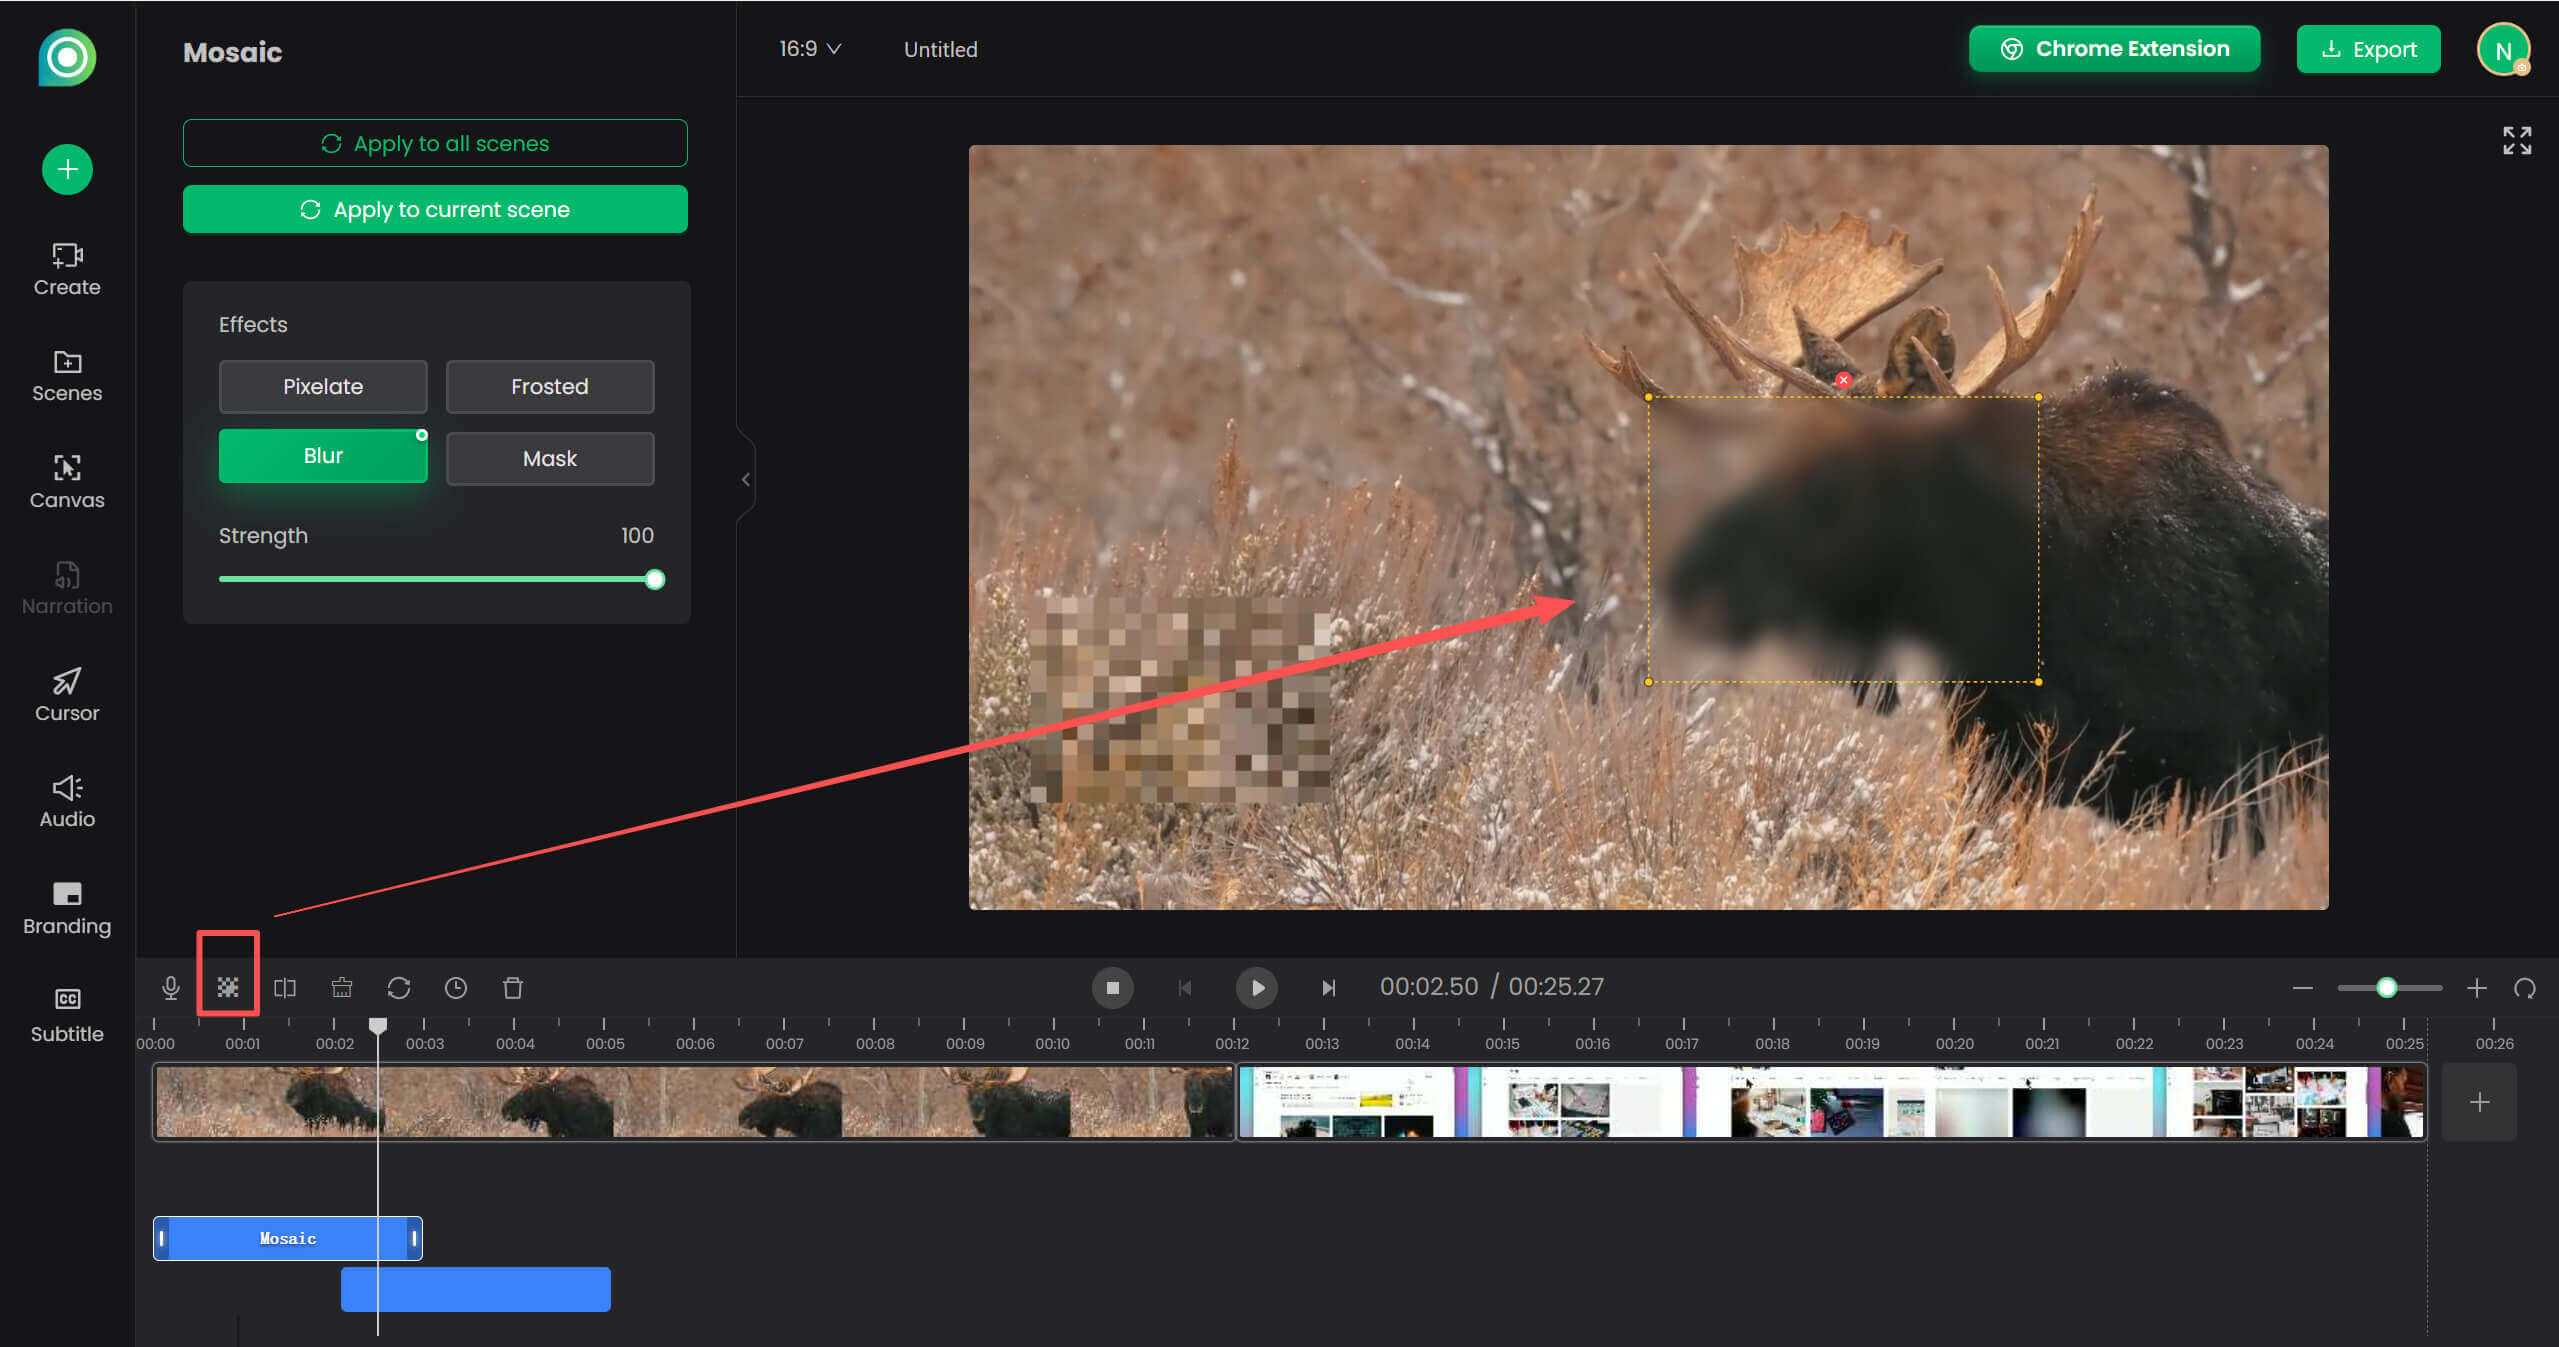Split the clip using the split icon
Image resolution: width=2559 pixels, height=1347 pixels.
click(x=284, y=987)
